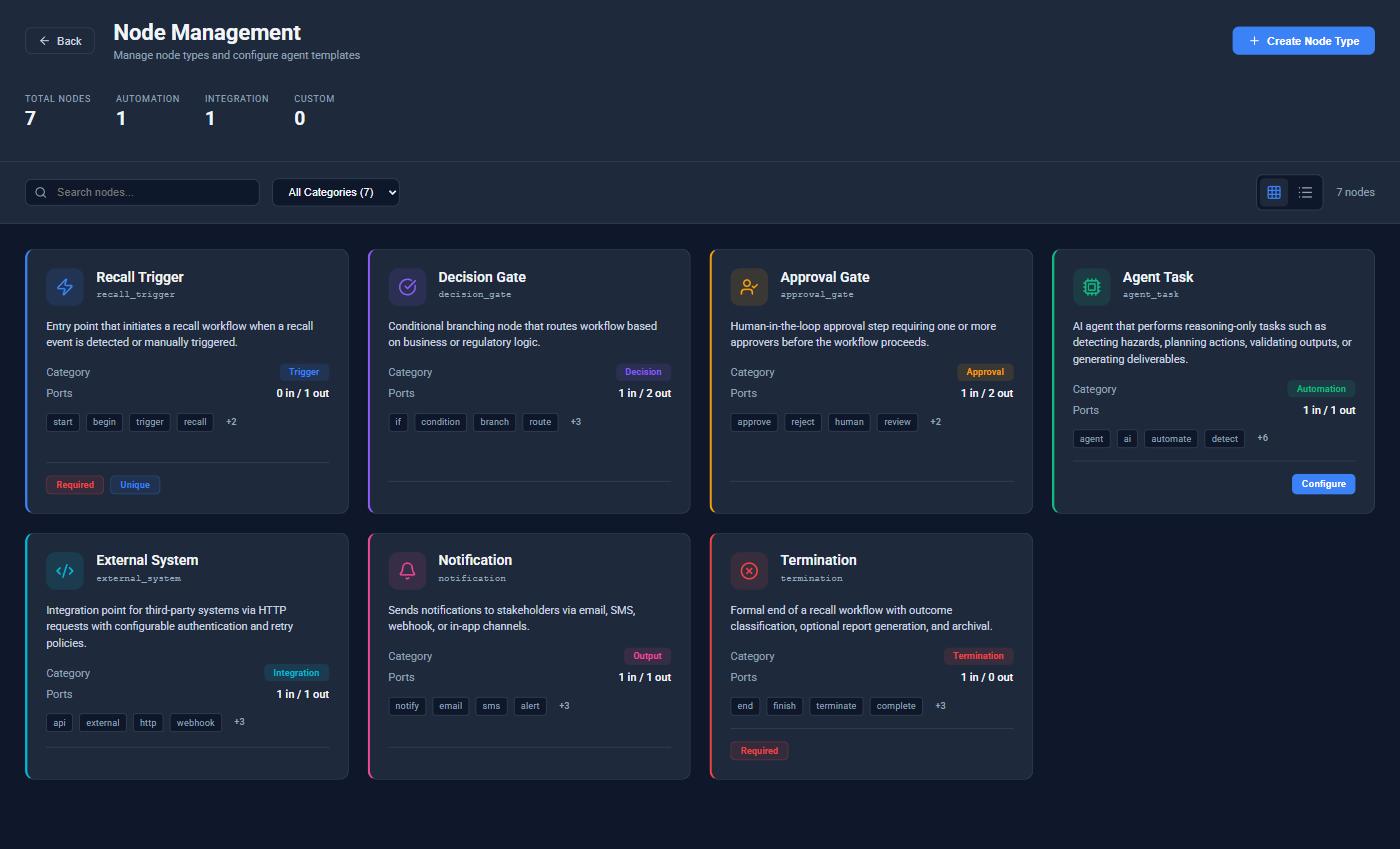Click the Decision Gate checkmark circle icon
The height and width of the screenshot is (849, 1400).
click(407, 287)
